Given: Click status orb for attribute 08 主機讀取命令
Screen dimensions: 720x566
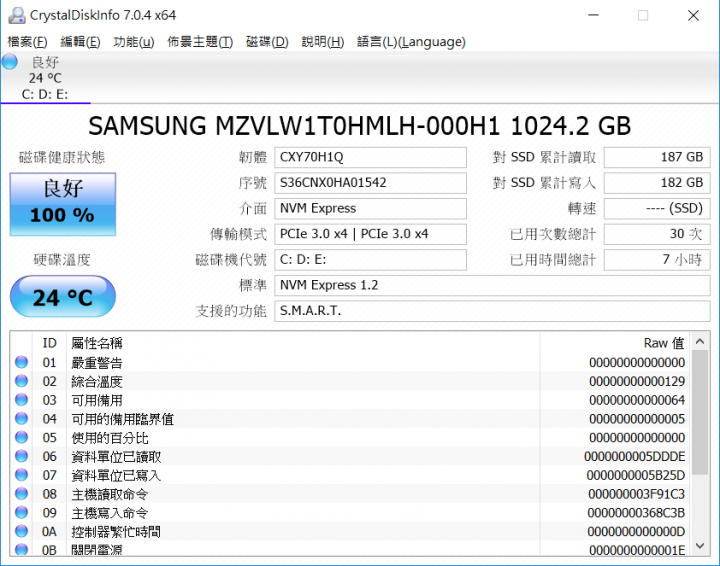Looking at the screenshot, I should (x=22, y=494).
